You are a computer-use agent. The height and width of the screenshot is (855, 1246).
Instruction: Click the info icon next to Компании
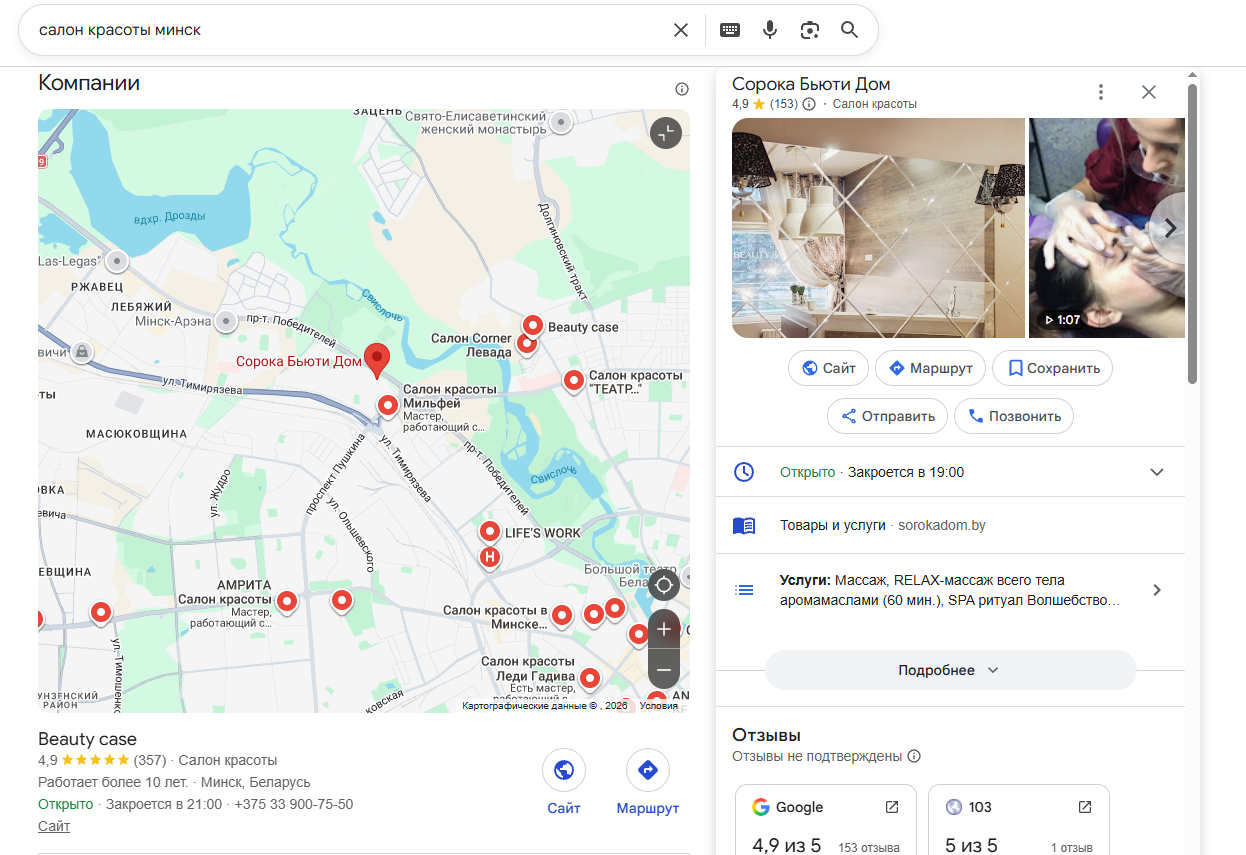682,89
